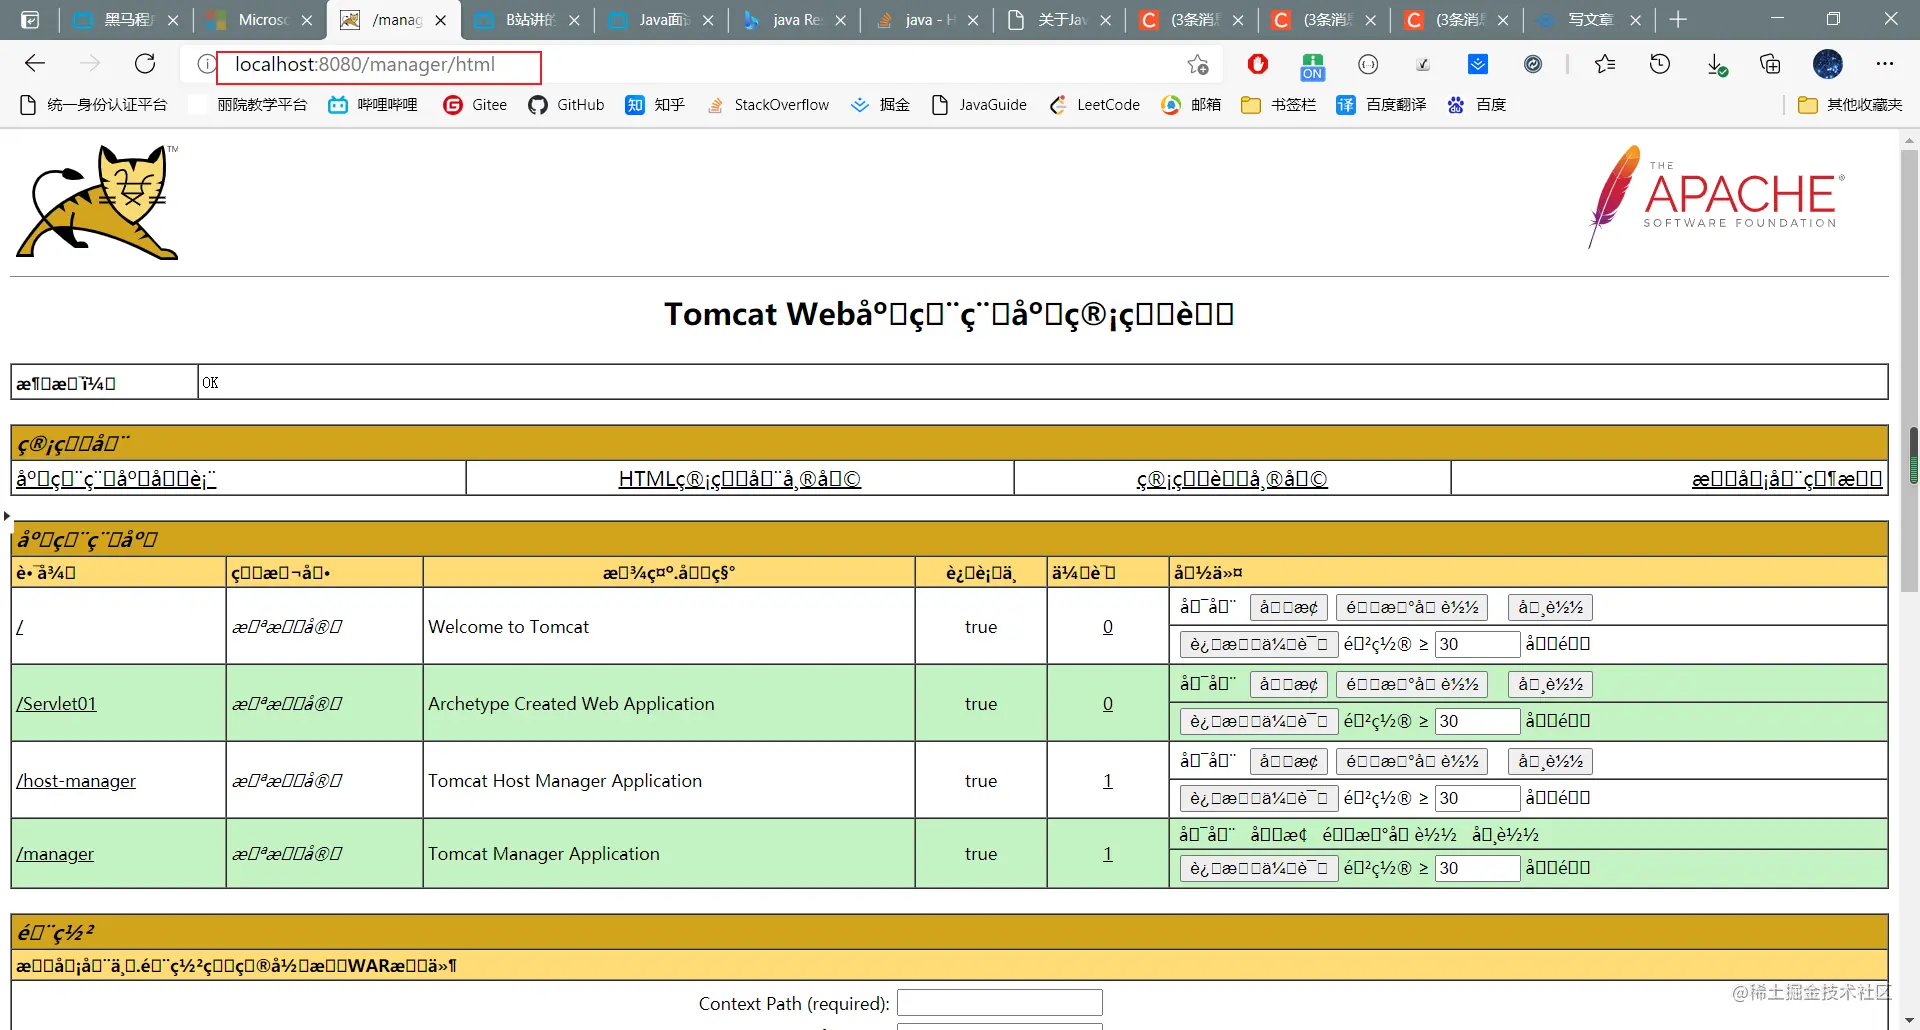
Task: Open the user profile avatar
Action: tap(1828, 64)
